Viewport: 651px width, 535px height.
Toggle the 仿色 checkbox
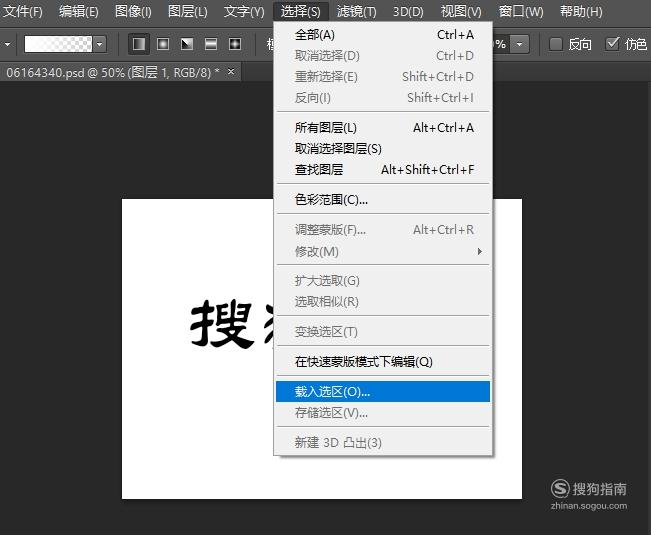click(x=612, y=44)
